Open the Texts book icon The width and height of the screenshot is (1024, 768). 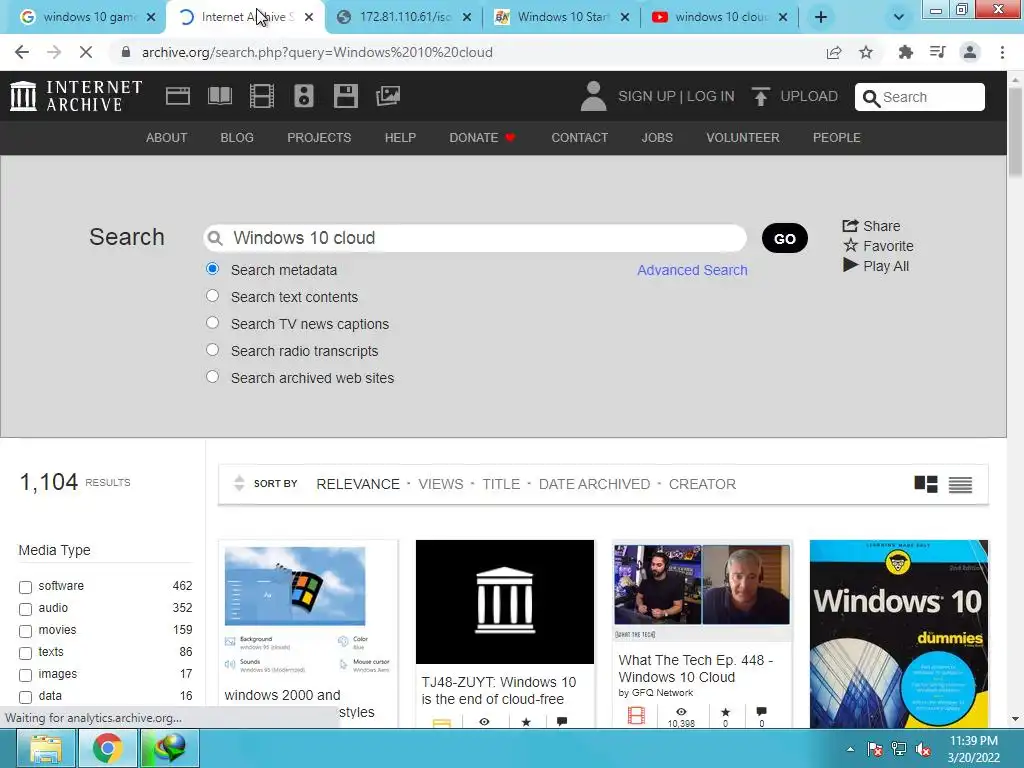(x=219, y=96)
